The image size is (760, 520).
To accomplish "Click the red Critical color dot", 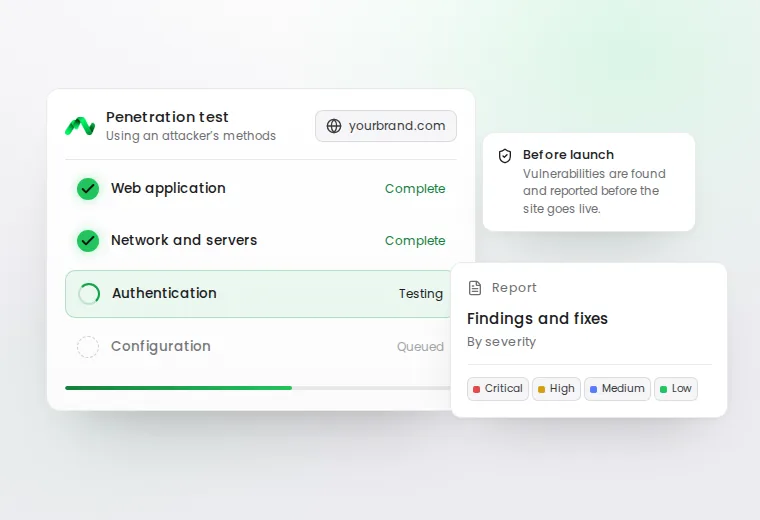I will click(476, 389).
